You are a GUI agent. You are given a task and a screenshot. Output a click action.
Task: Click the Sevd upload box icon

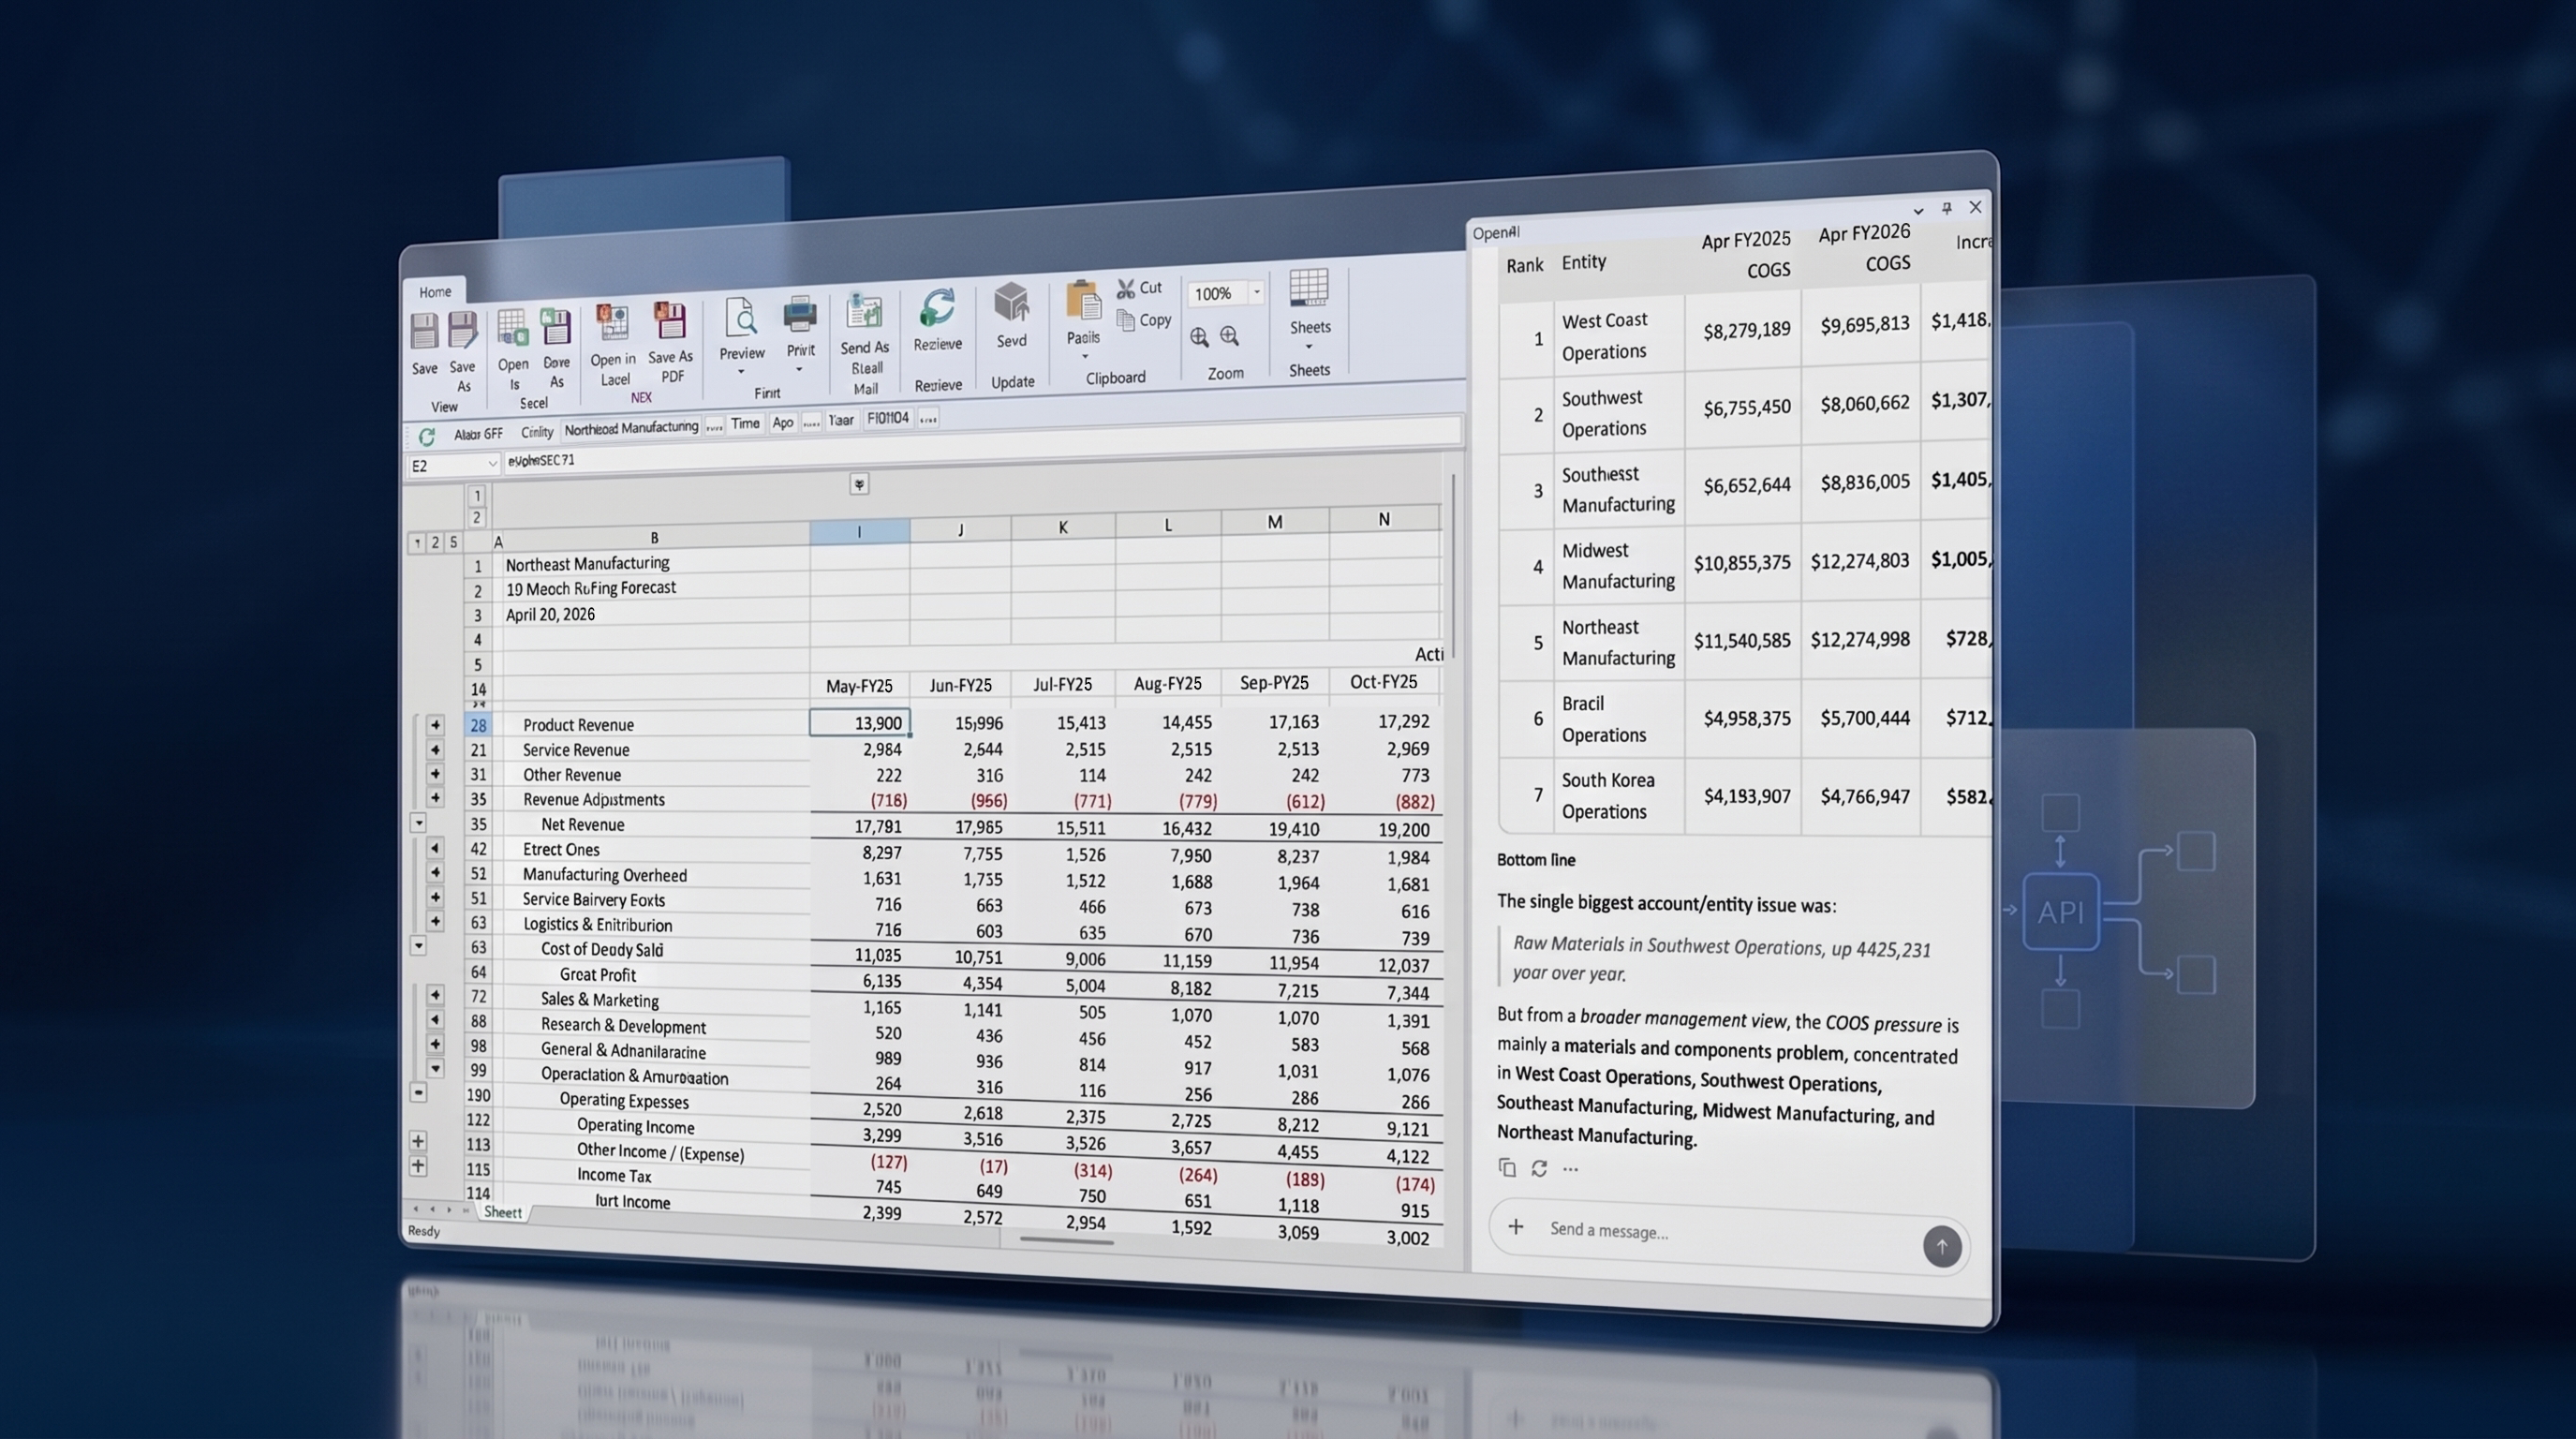point(1011,303)
